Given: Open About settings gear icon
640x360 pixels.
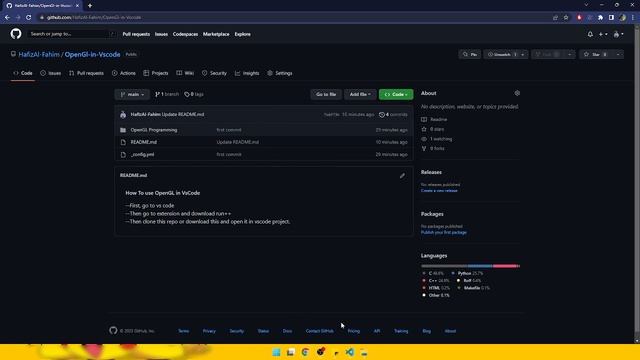Looking at the screenshot, I should pos(517,93).
